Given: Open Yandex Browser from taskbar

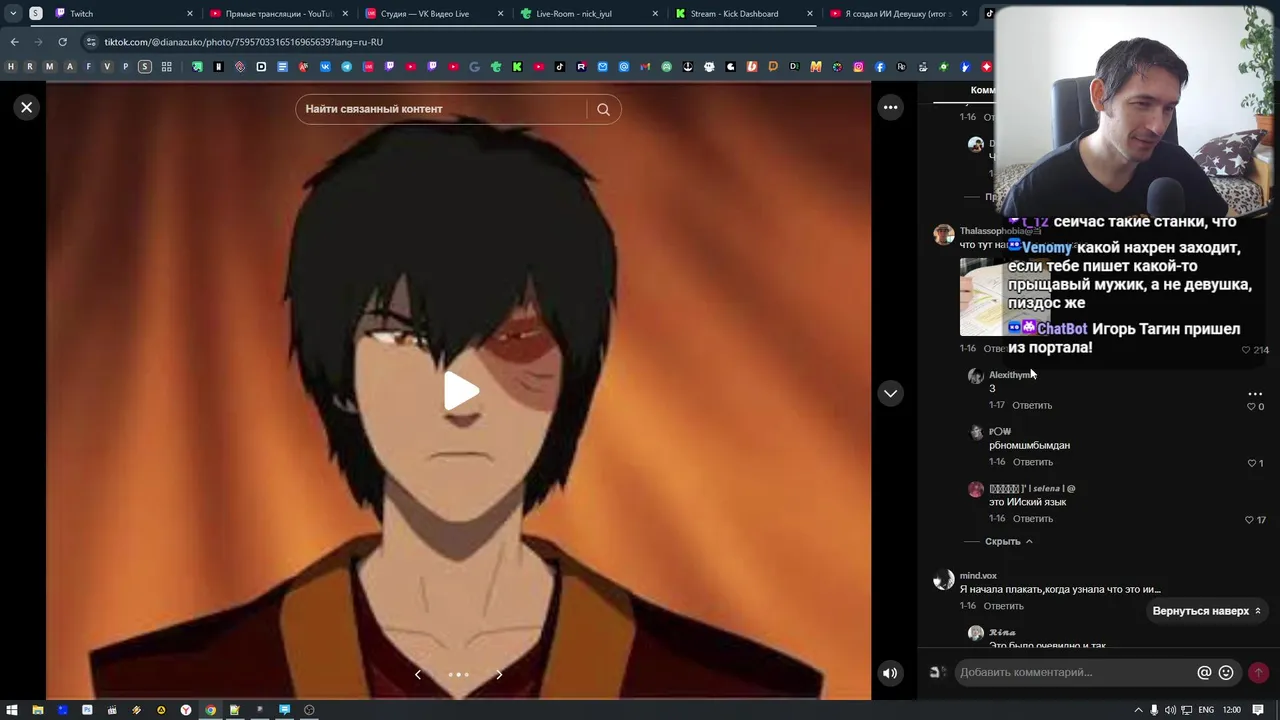Looking at the screenshot, I should pos(186,710).
